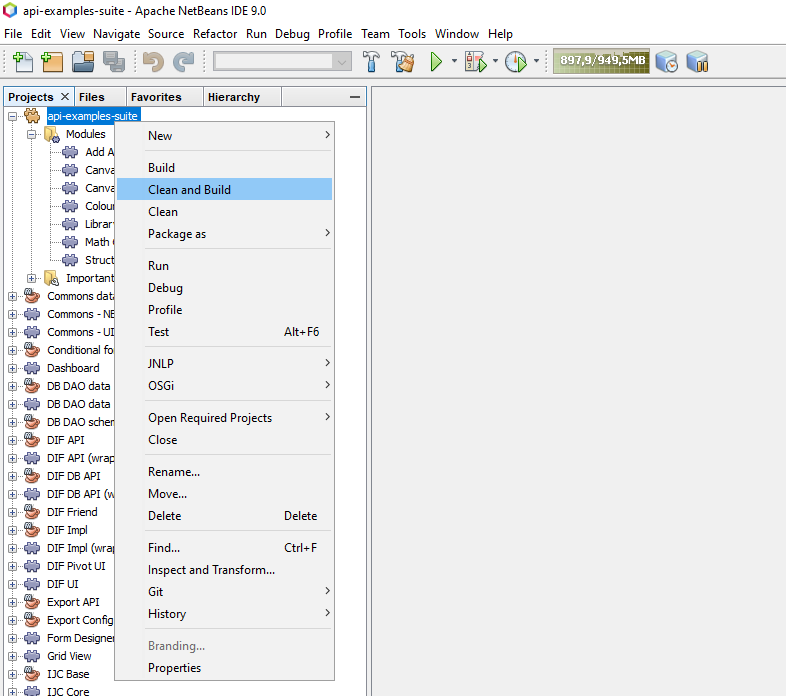786x696 pixels.
Task: Click the New File toolbar icon
Action: pyautogui.click(x=23, y=62)
